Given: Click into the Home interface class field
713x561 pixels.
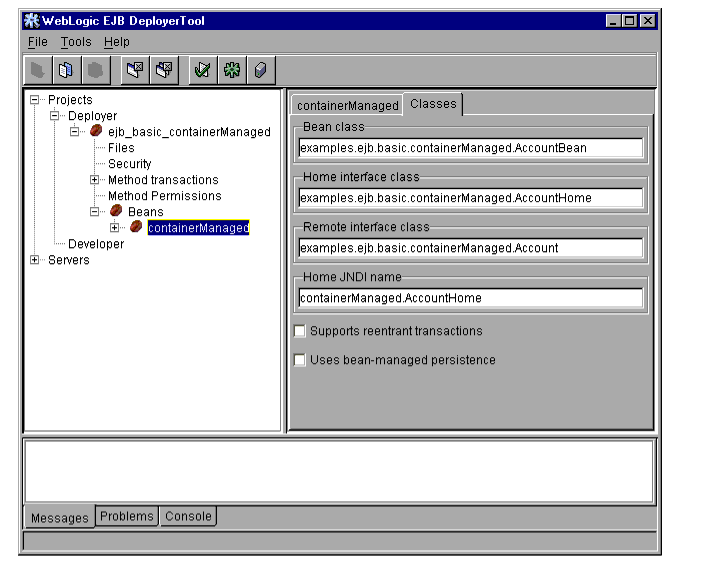Looking at the screenshot, I should [x=471, y=198].
